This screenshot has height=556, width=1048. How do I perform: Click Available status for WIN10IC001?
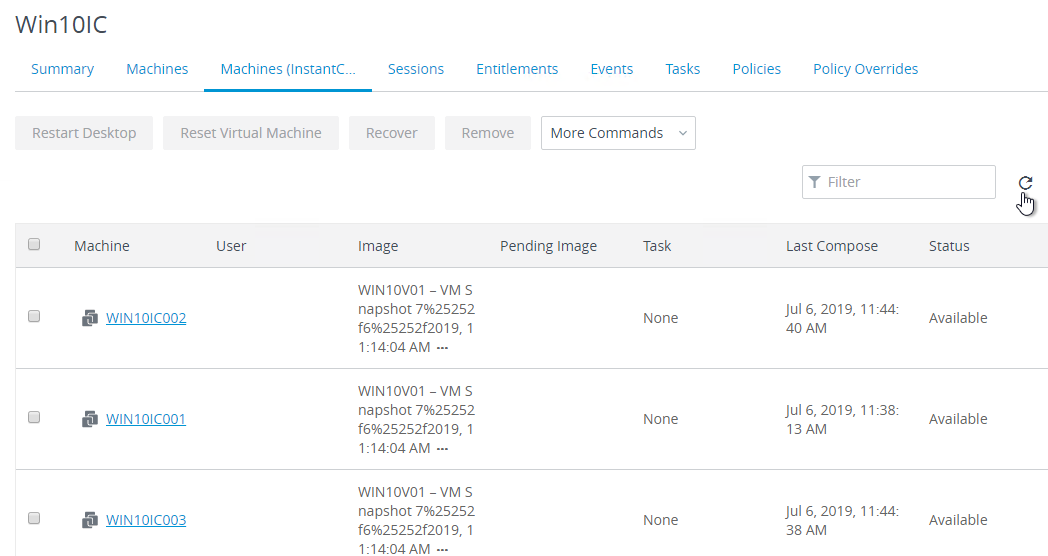coord(958,419)
